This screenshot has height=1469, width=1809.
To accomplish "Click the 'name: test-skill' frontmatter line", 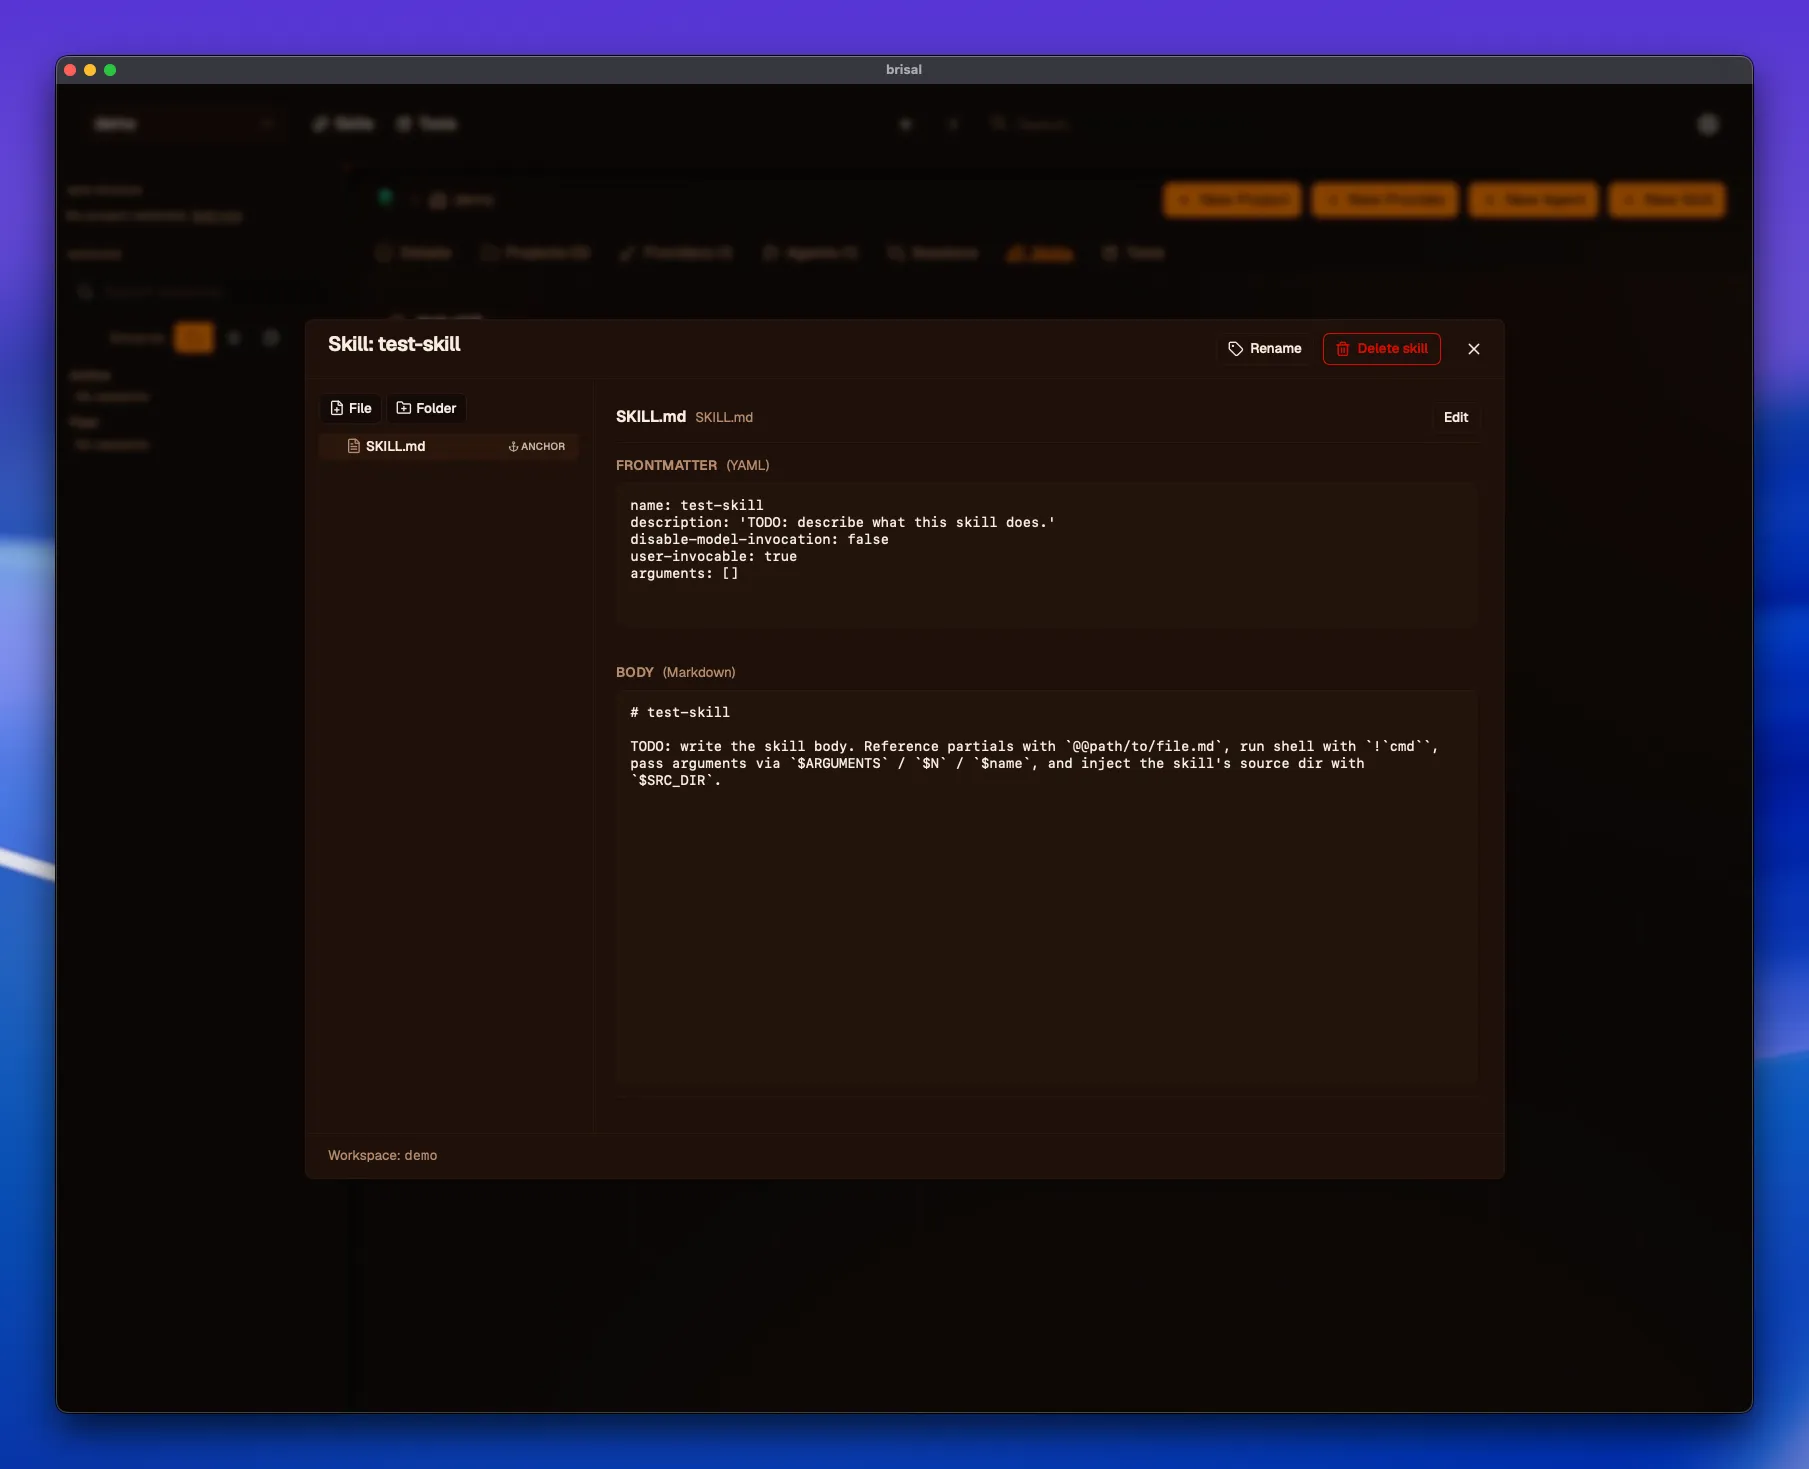I will 696,505.
